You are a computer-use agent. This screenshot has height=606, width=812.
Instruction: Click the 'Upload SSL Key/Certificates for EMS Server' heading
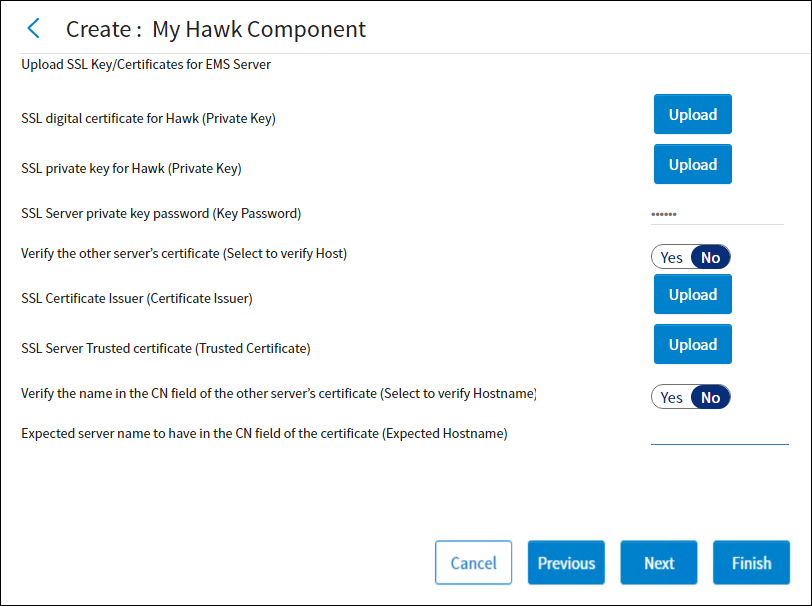[146, 66]
